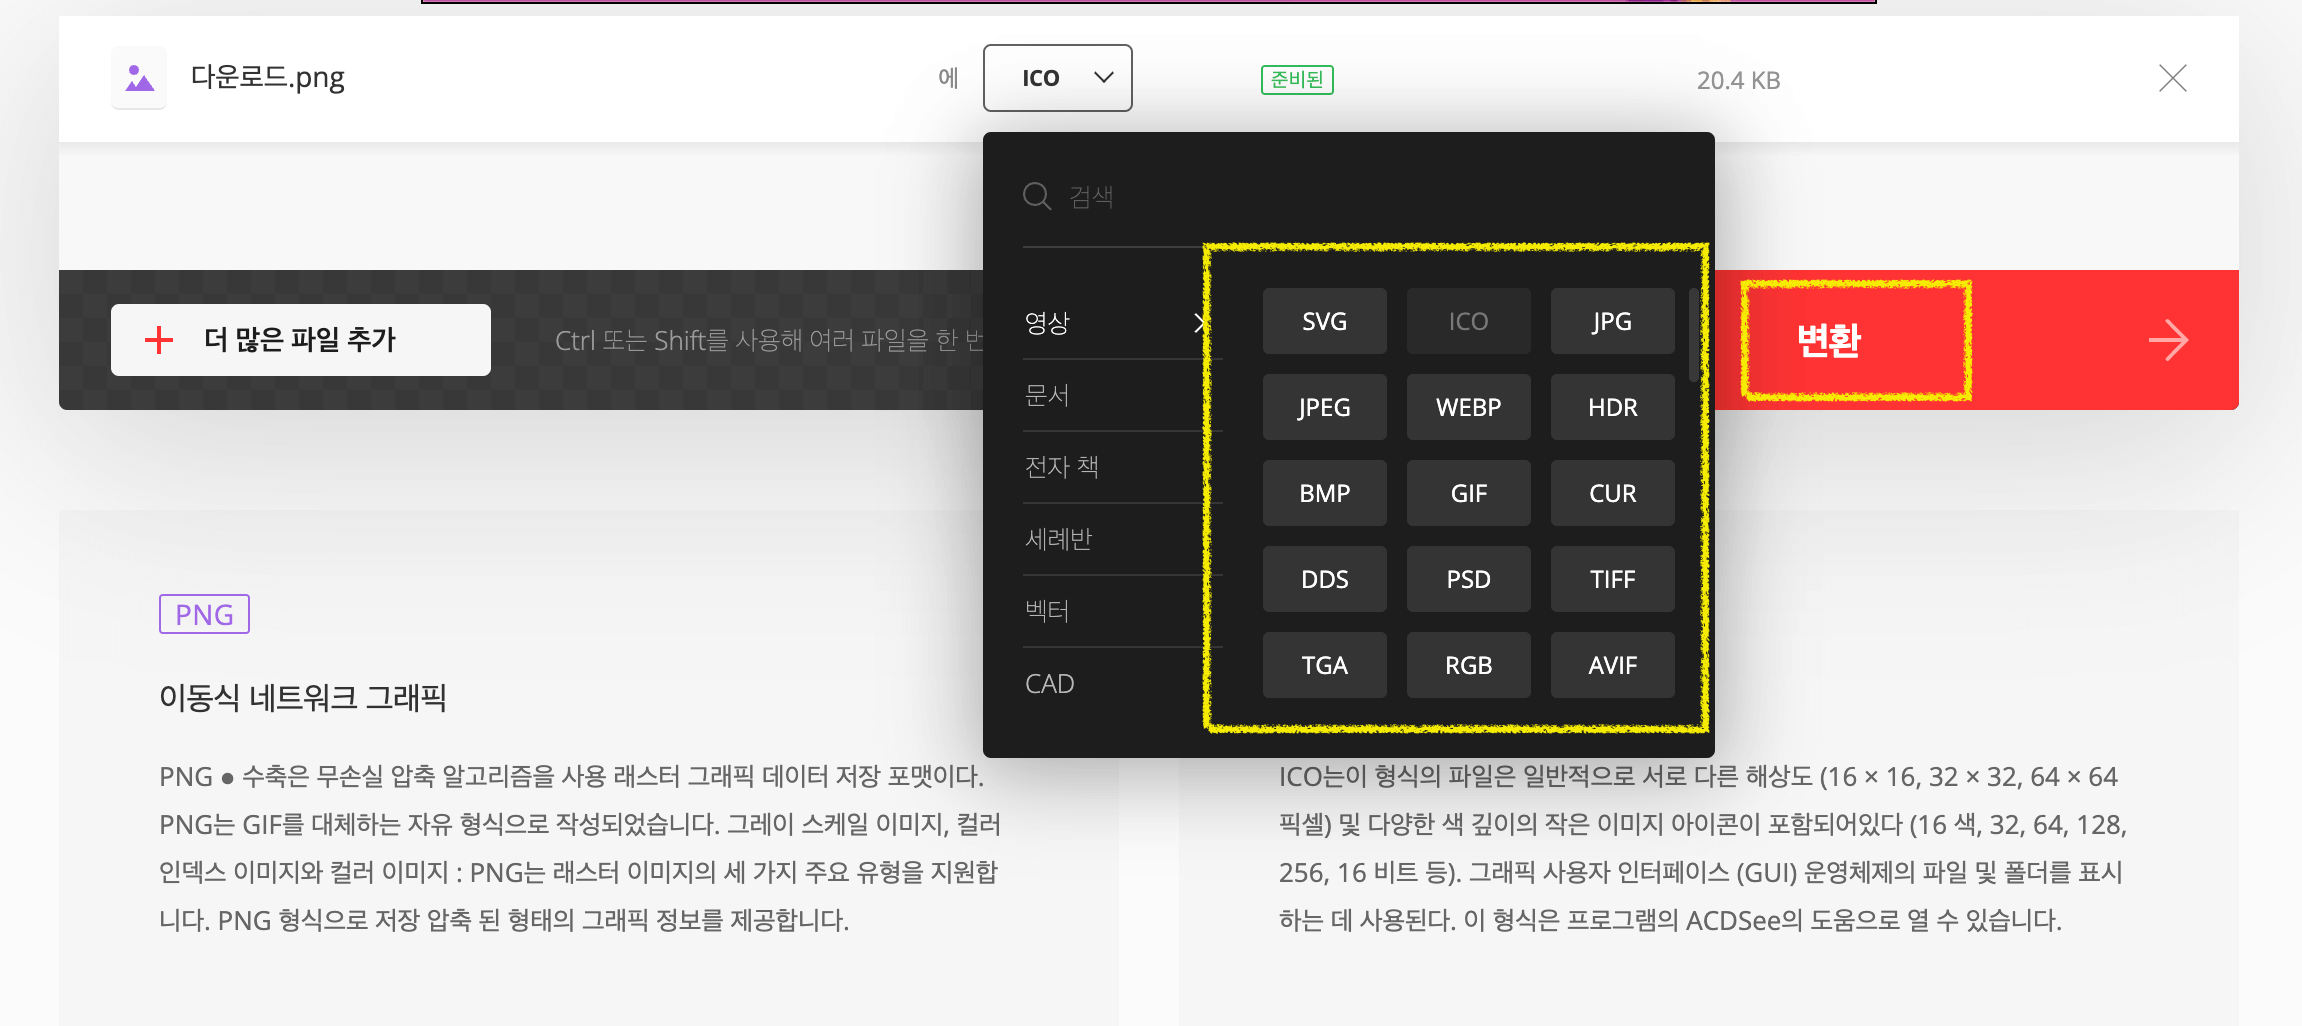The image size is (2302, 1026).
Task: Choose JPG as the target format
Action: pyautogui.click(x=1612, y=321)
